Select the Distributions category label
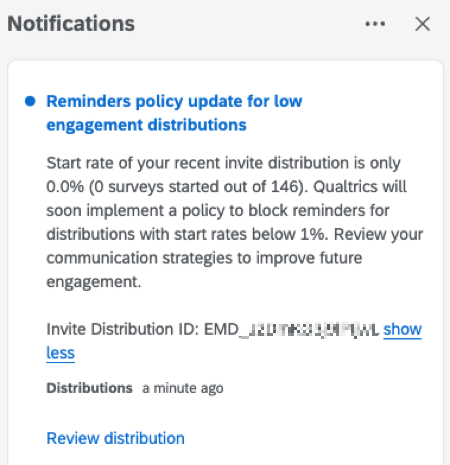450x465 pixels. (x=89, y=388)
